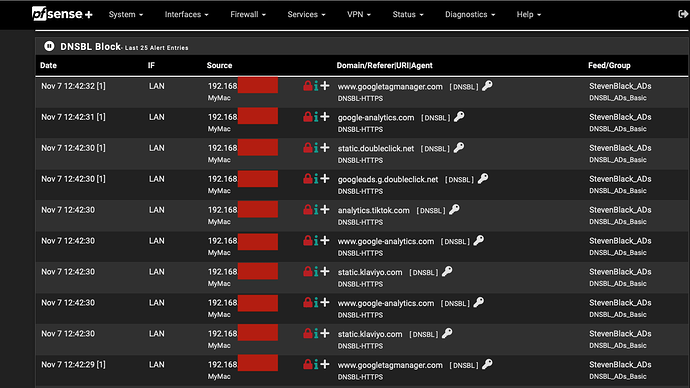Viewport: 690px width, 388px height.
Task: Click key icon next to googleads.g.doubleclick.net
Action: point(483,179)
